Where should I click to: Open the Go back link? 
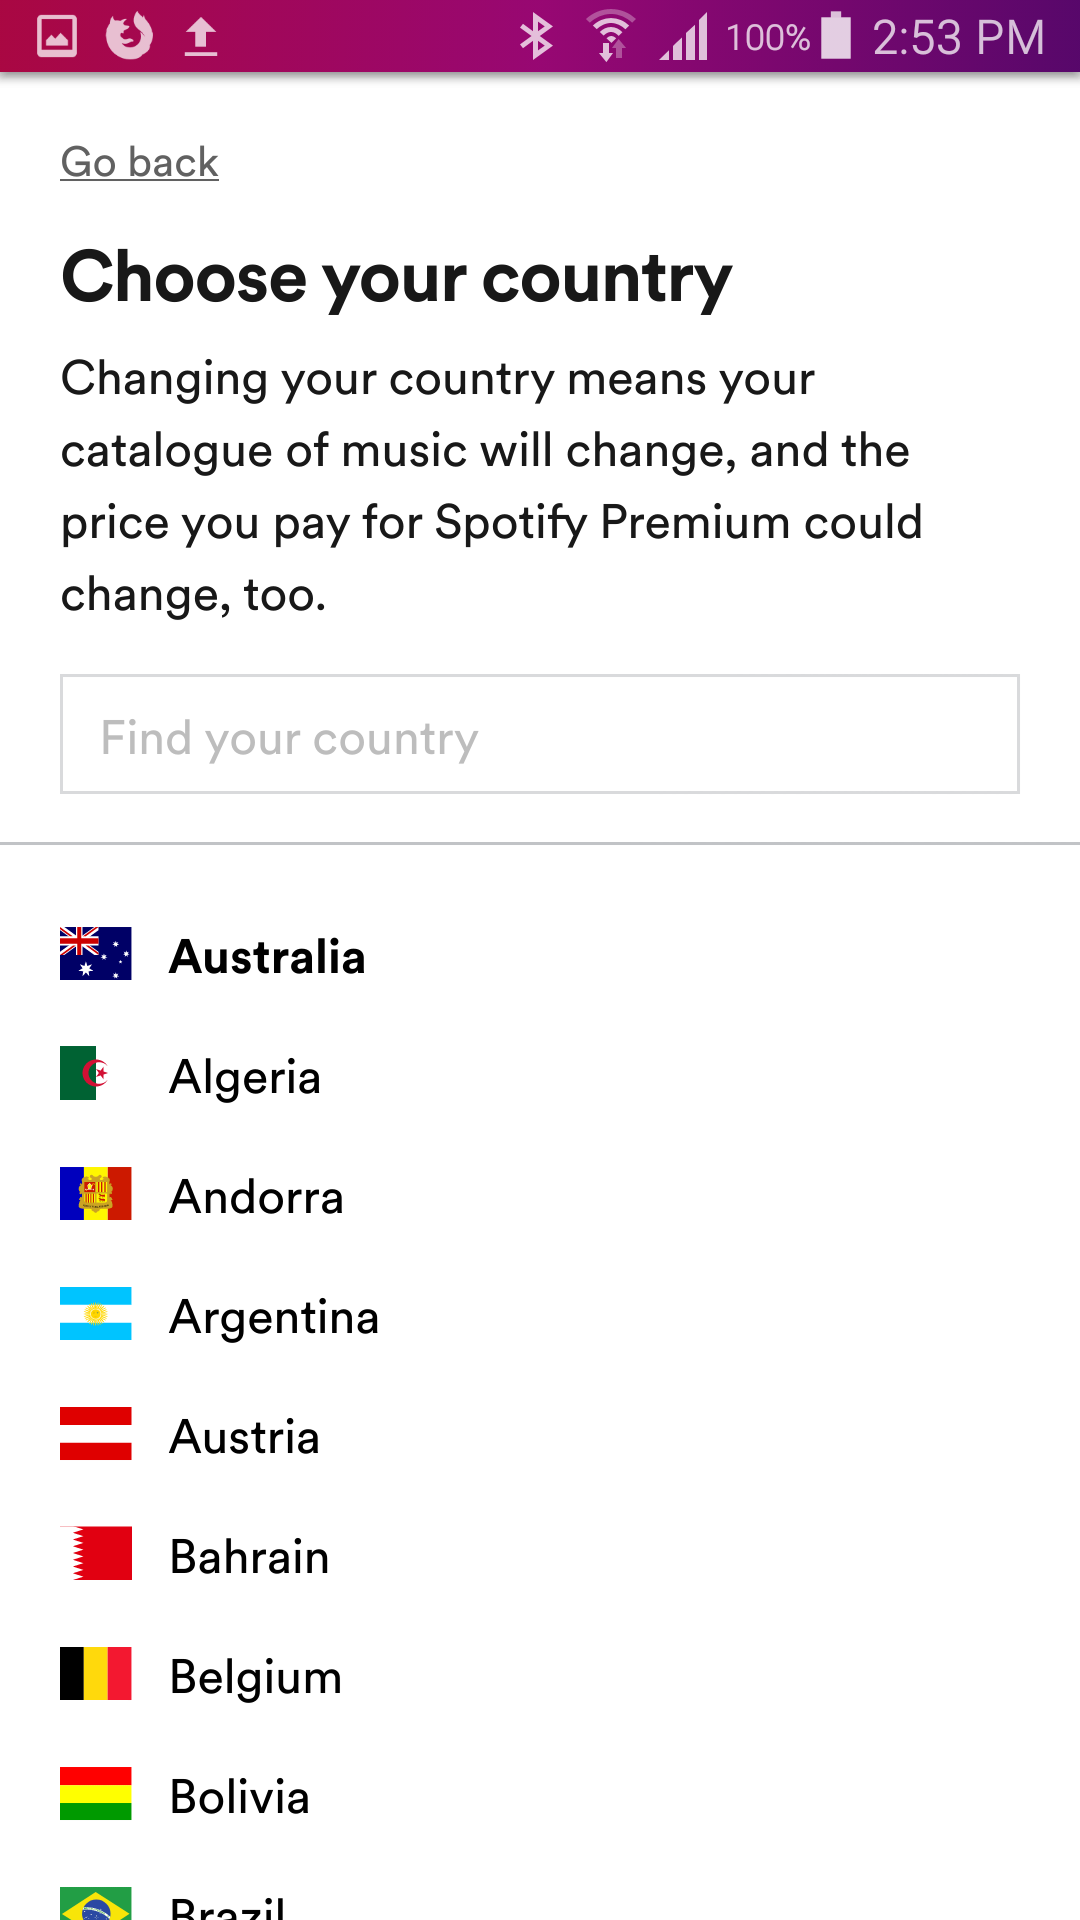pos(139,160)
